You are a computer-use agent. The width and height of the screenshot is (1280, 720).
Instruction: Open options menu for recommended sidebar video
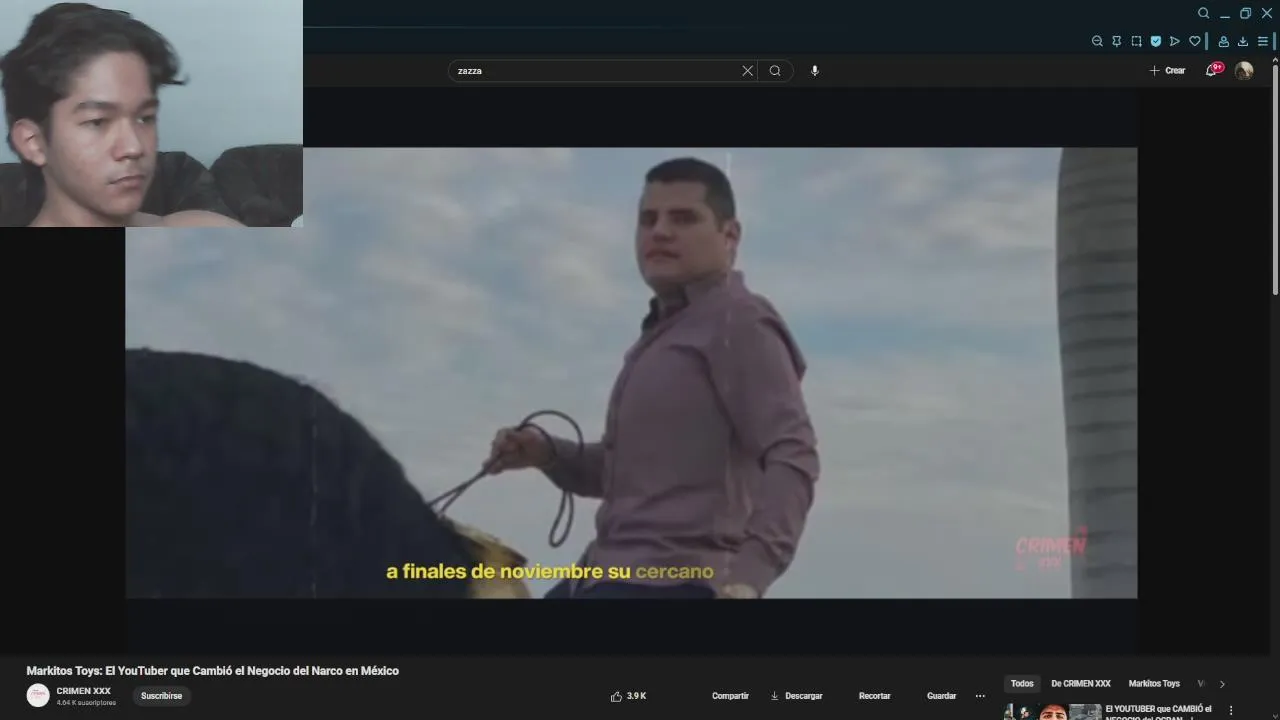(x=1231, y=711)
